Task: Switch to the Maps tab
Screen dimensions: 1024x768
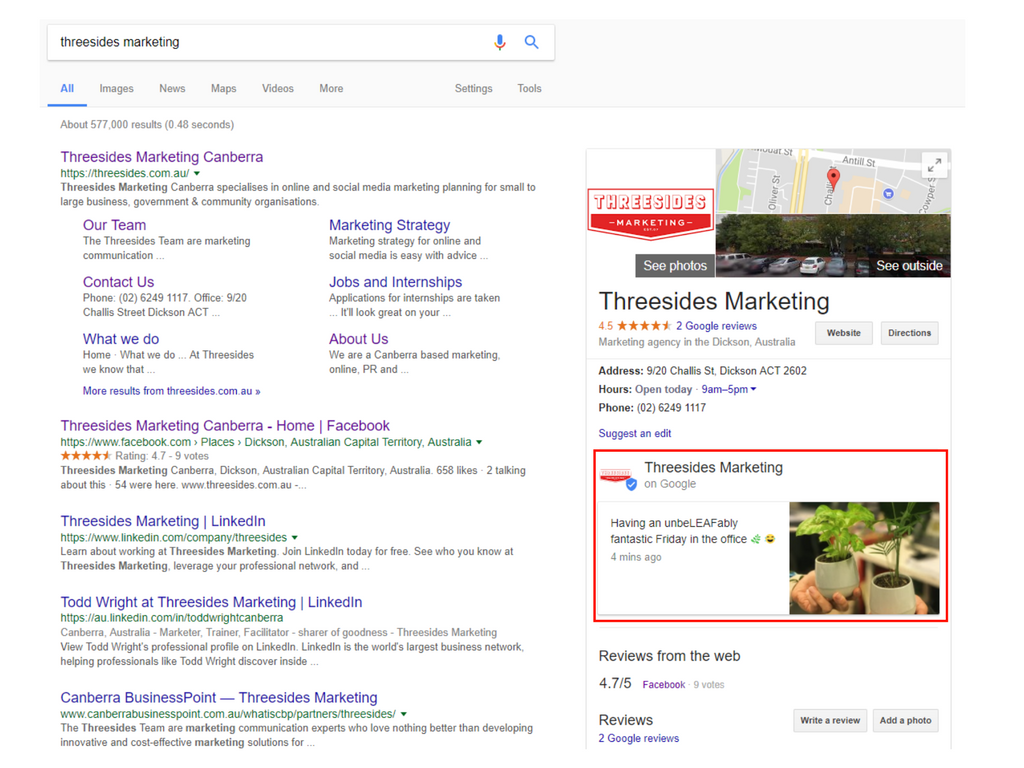Action: click(x=223, y=88)
